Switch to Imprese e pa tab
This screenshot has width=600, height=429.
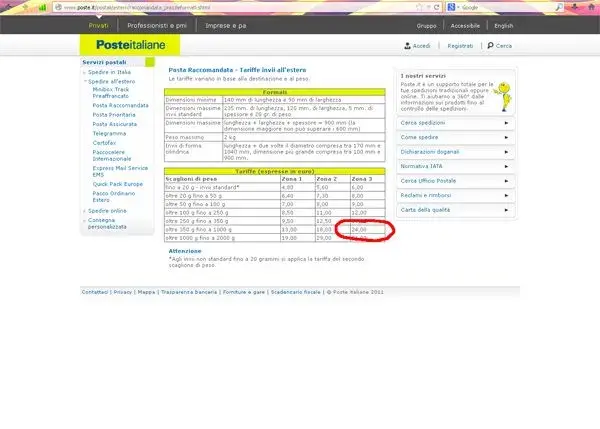[226, 26]
